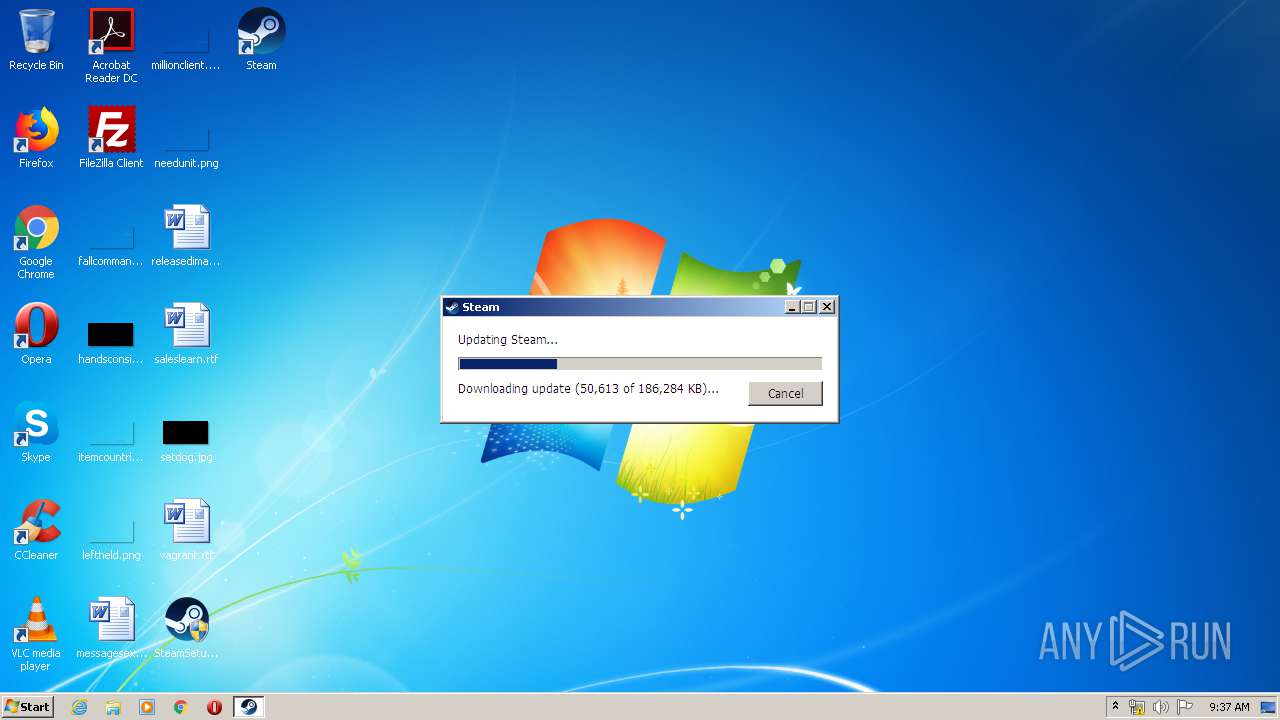Click Chrome icon in the taskbar

pyautogui.click(x=180, y=707)
